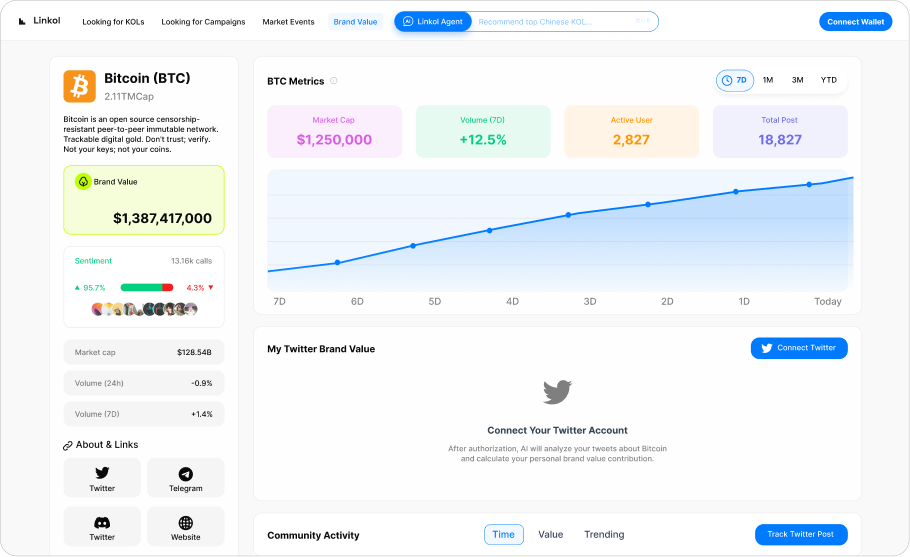Image resolution: width=910 pixels, height=557 pixels.
Task: Click the Linkol Agent button
Action: (433, 21)
